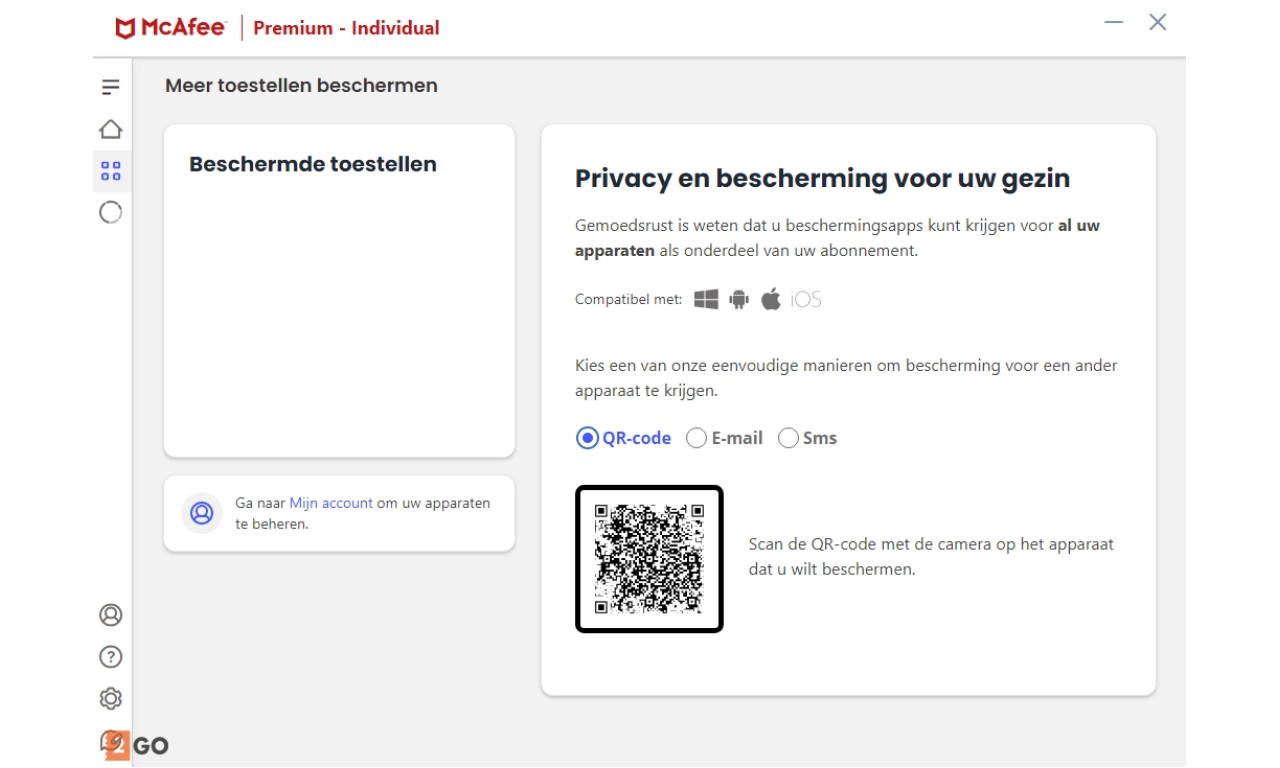1280x768 pixels.
Task: Minimize the McAfee window
Action: (1114, 22)
